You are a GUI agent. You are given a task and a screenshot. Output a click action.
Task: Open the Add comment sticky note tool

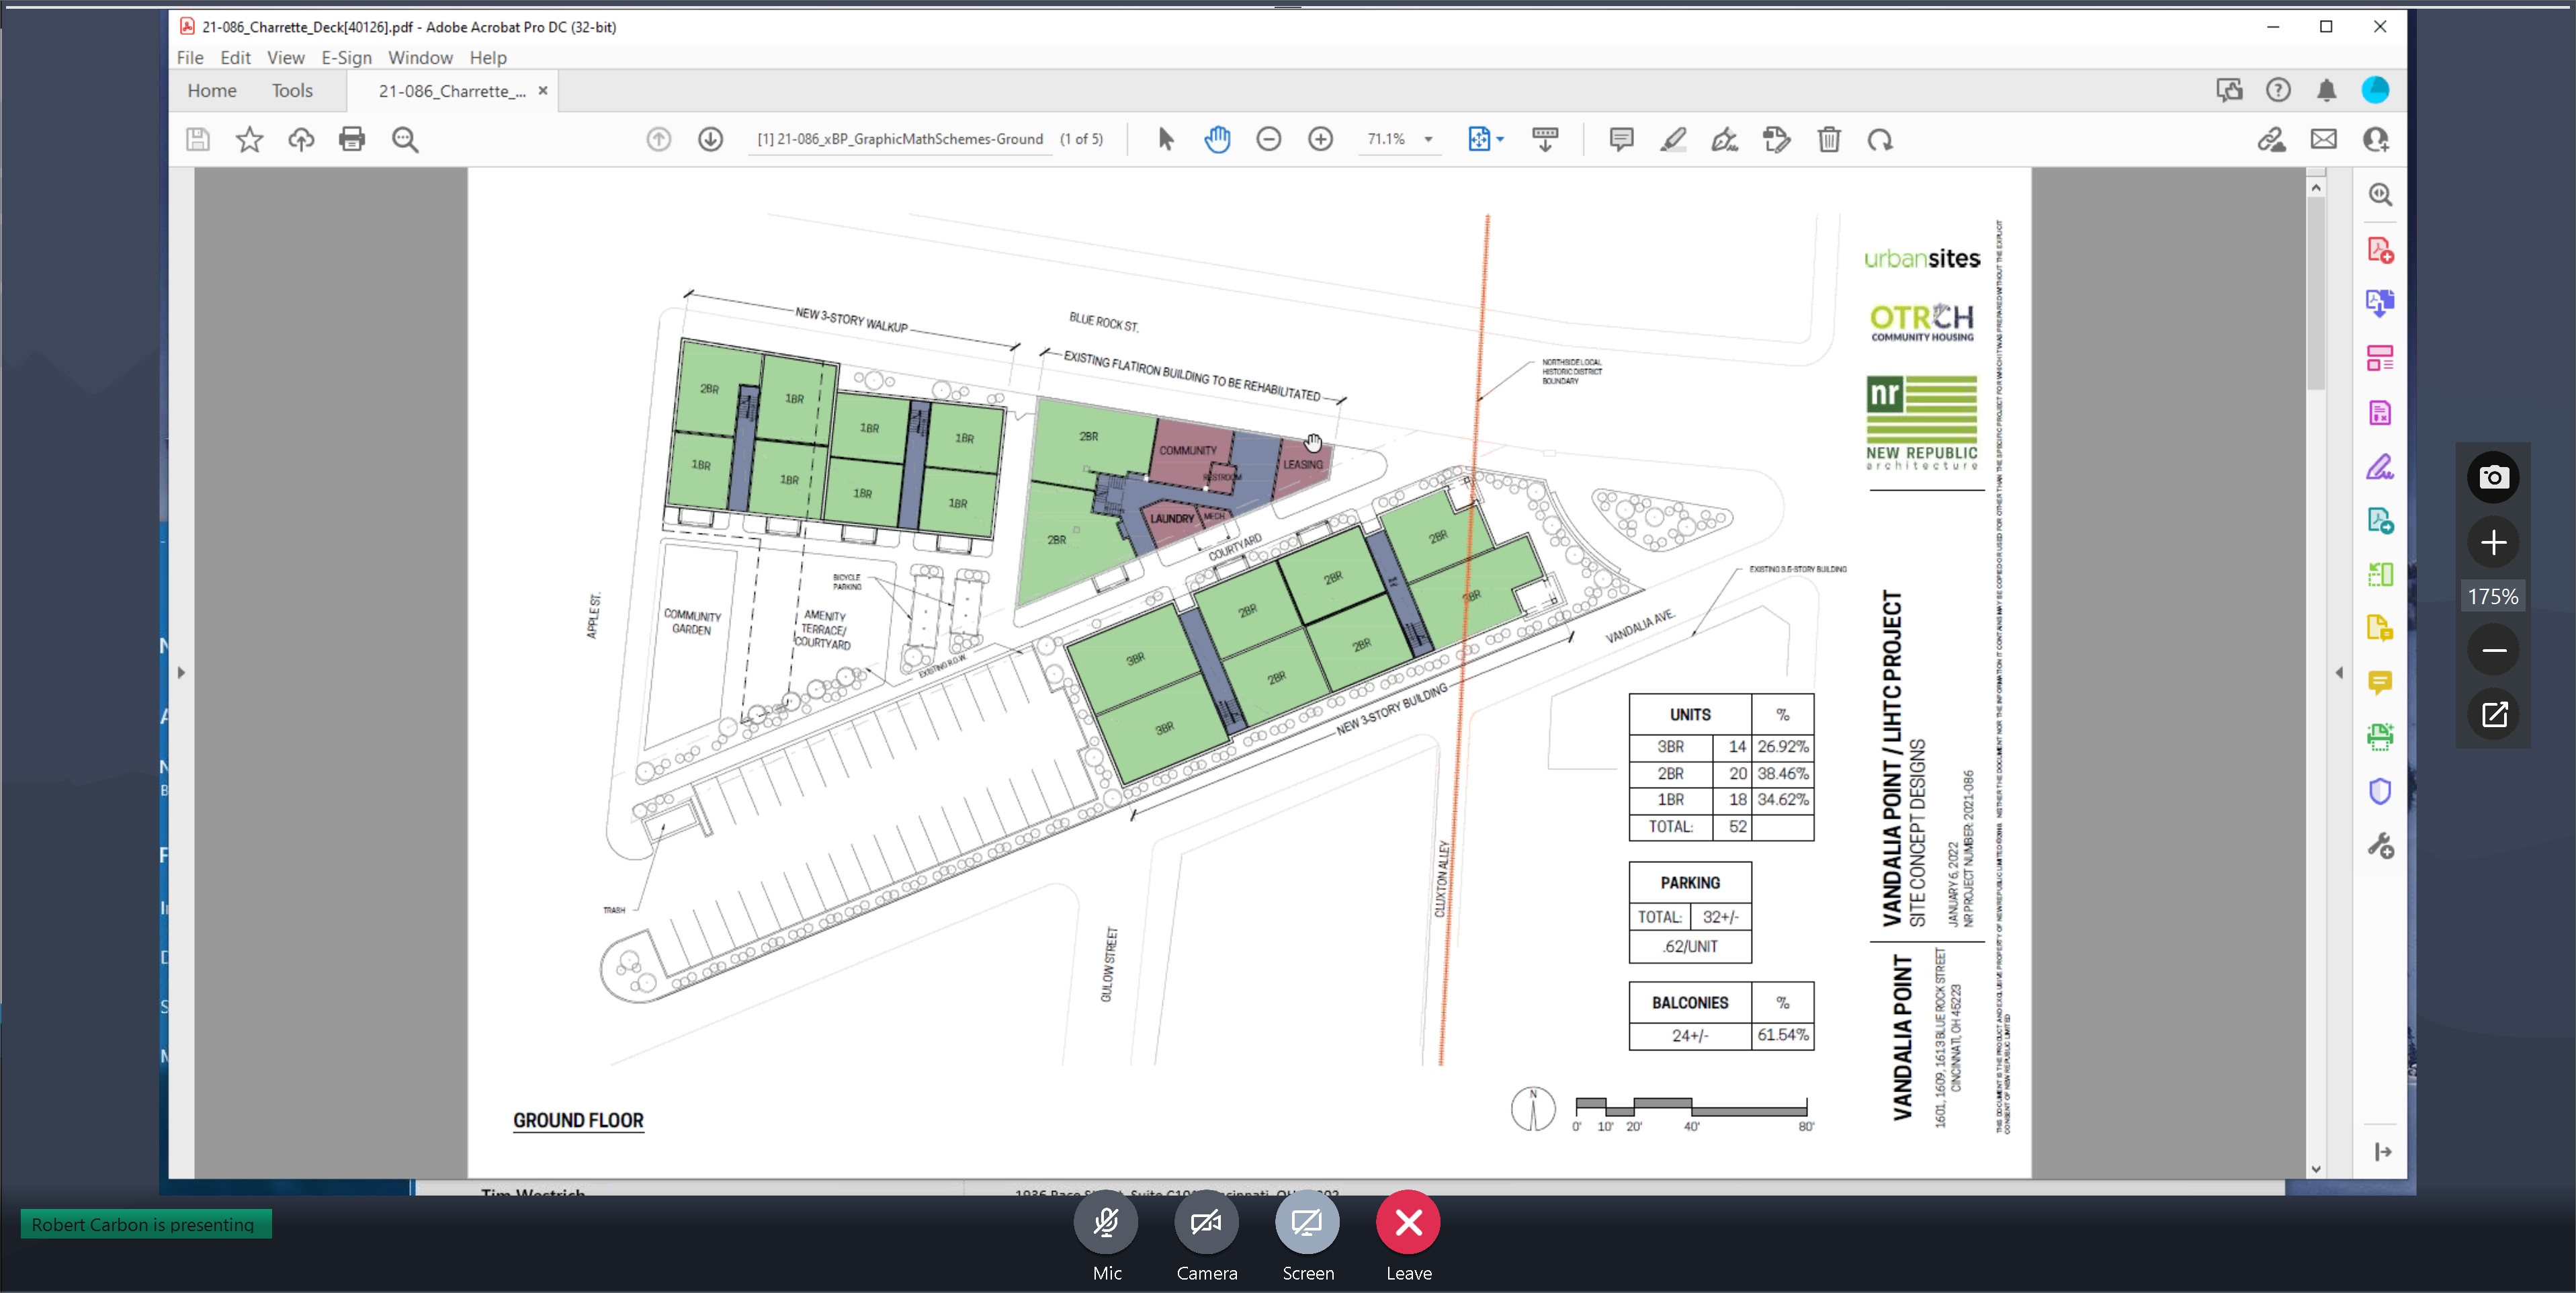click(x=1621, y=139)
